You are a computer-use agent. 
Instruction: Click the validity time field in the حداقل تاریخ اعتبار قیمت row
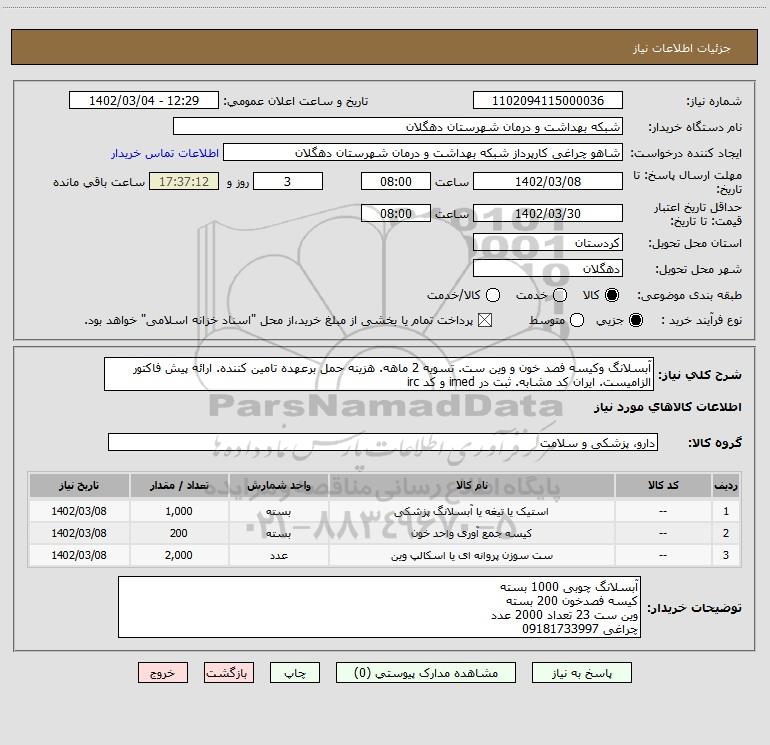tap(396, 214)
